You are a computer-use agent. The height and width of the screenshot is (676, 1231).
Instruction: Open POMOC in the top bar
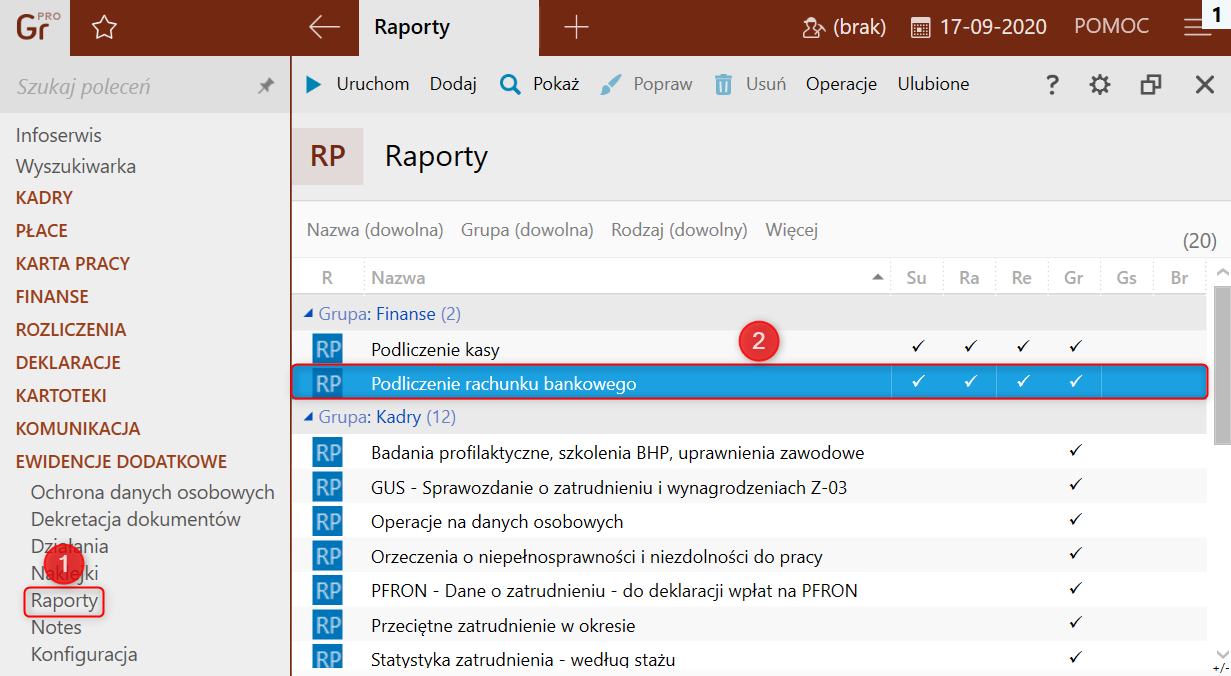1111,28
